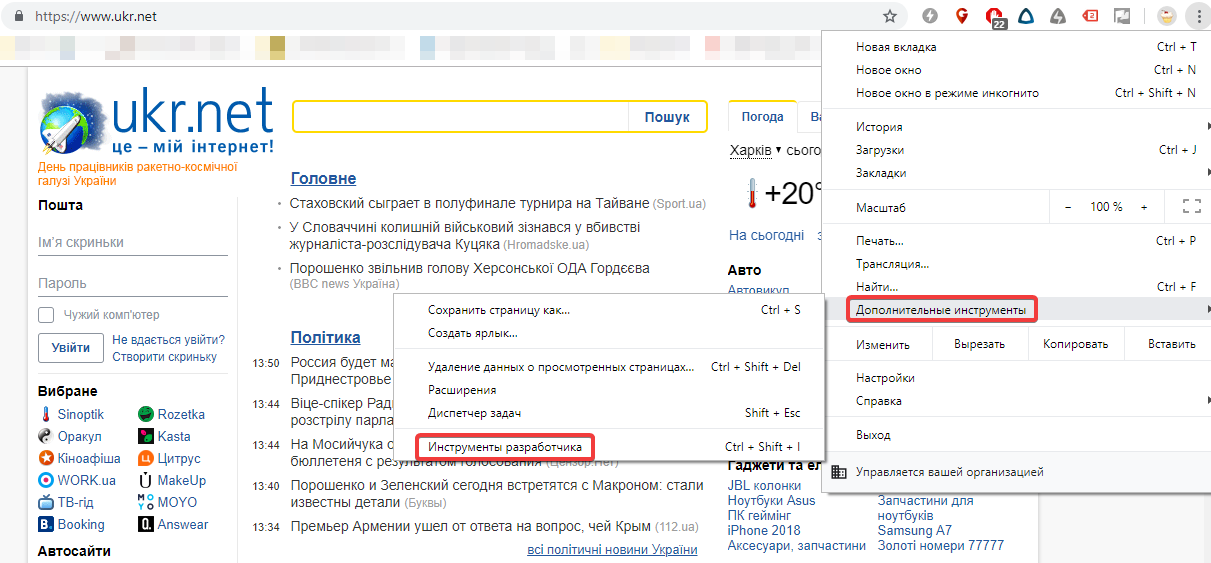Decrease zoom with the minus button
This screenshot has width=1211, height=563.
1068,207
